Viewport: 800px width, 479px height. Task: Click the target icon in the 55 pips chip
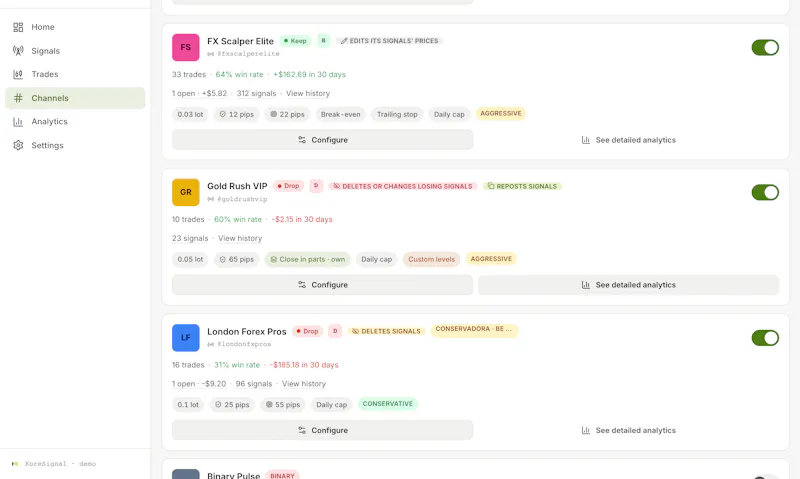pyautogui.click(x=269, y=405)
